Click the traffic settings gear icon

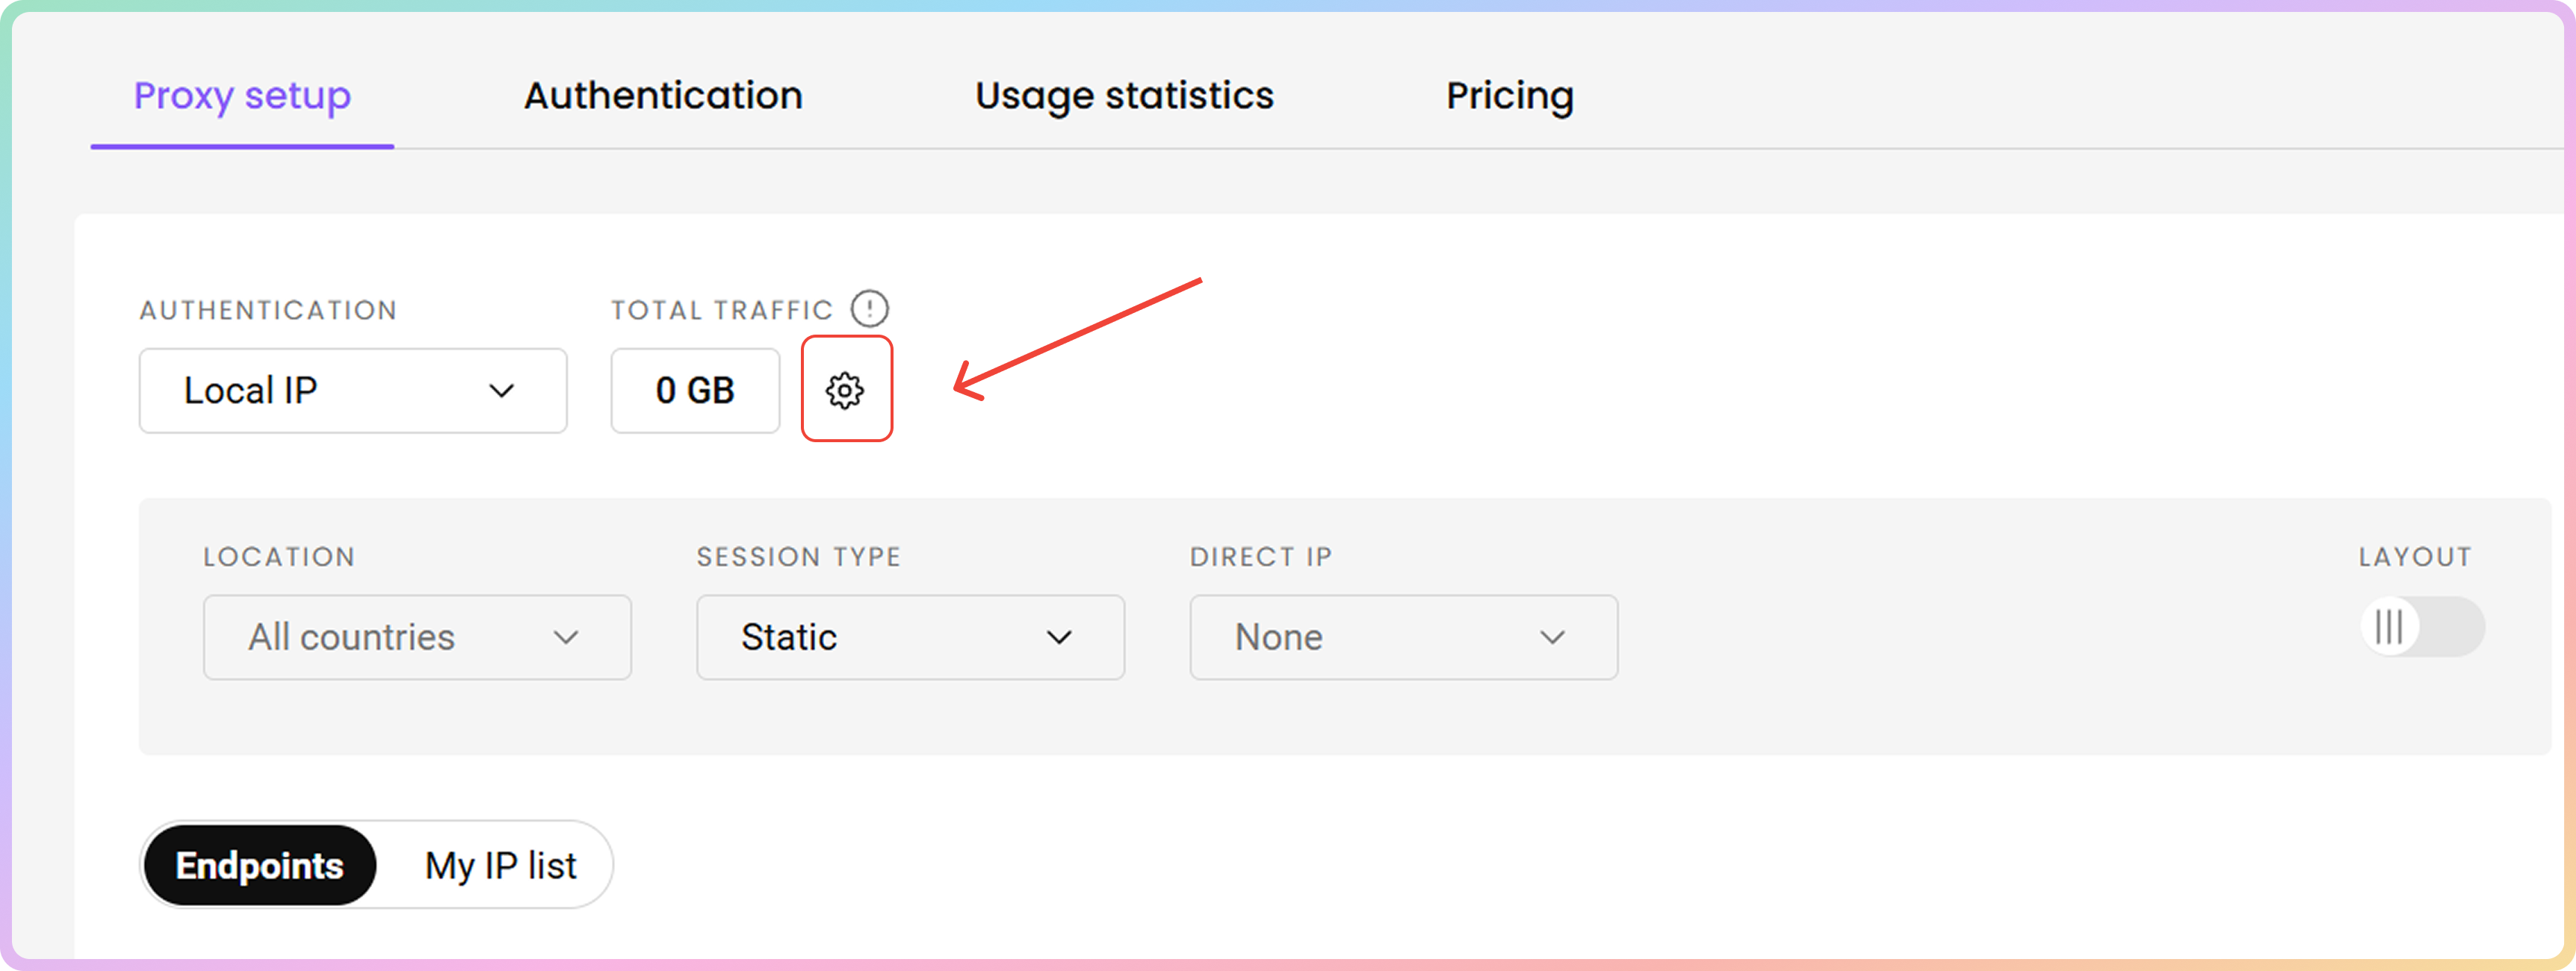pos(845,390)
